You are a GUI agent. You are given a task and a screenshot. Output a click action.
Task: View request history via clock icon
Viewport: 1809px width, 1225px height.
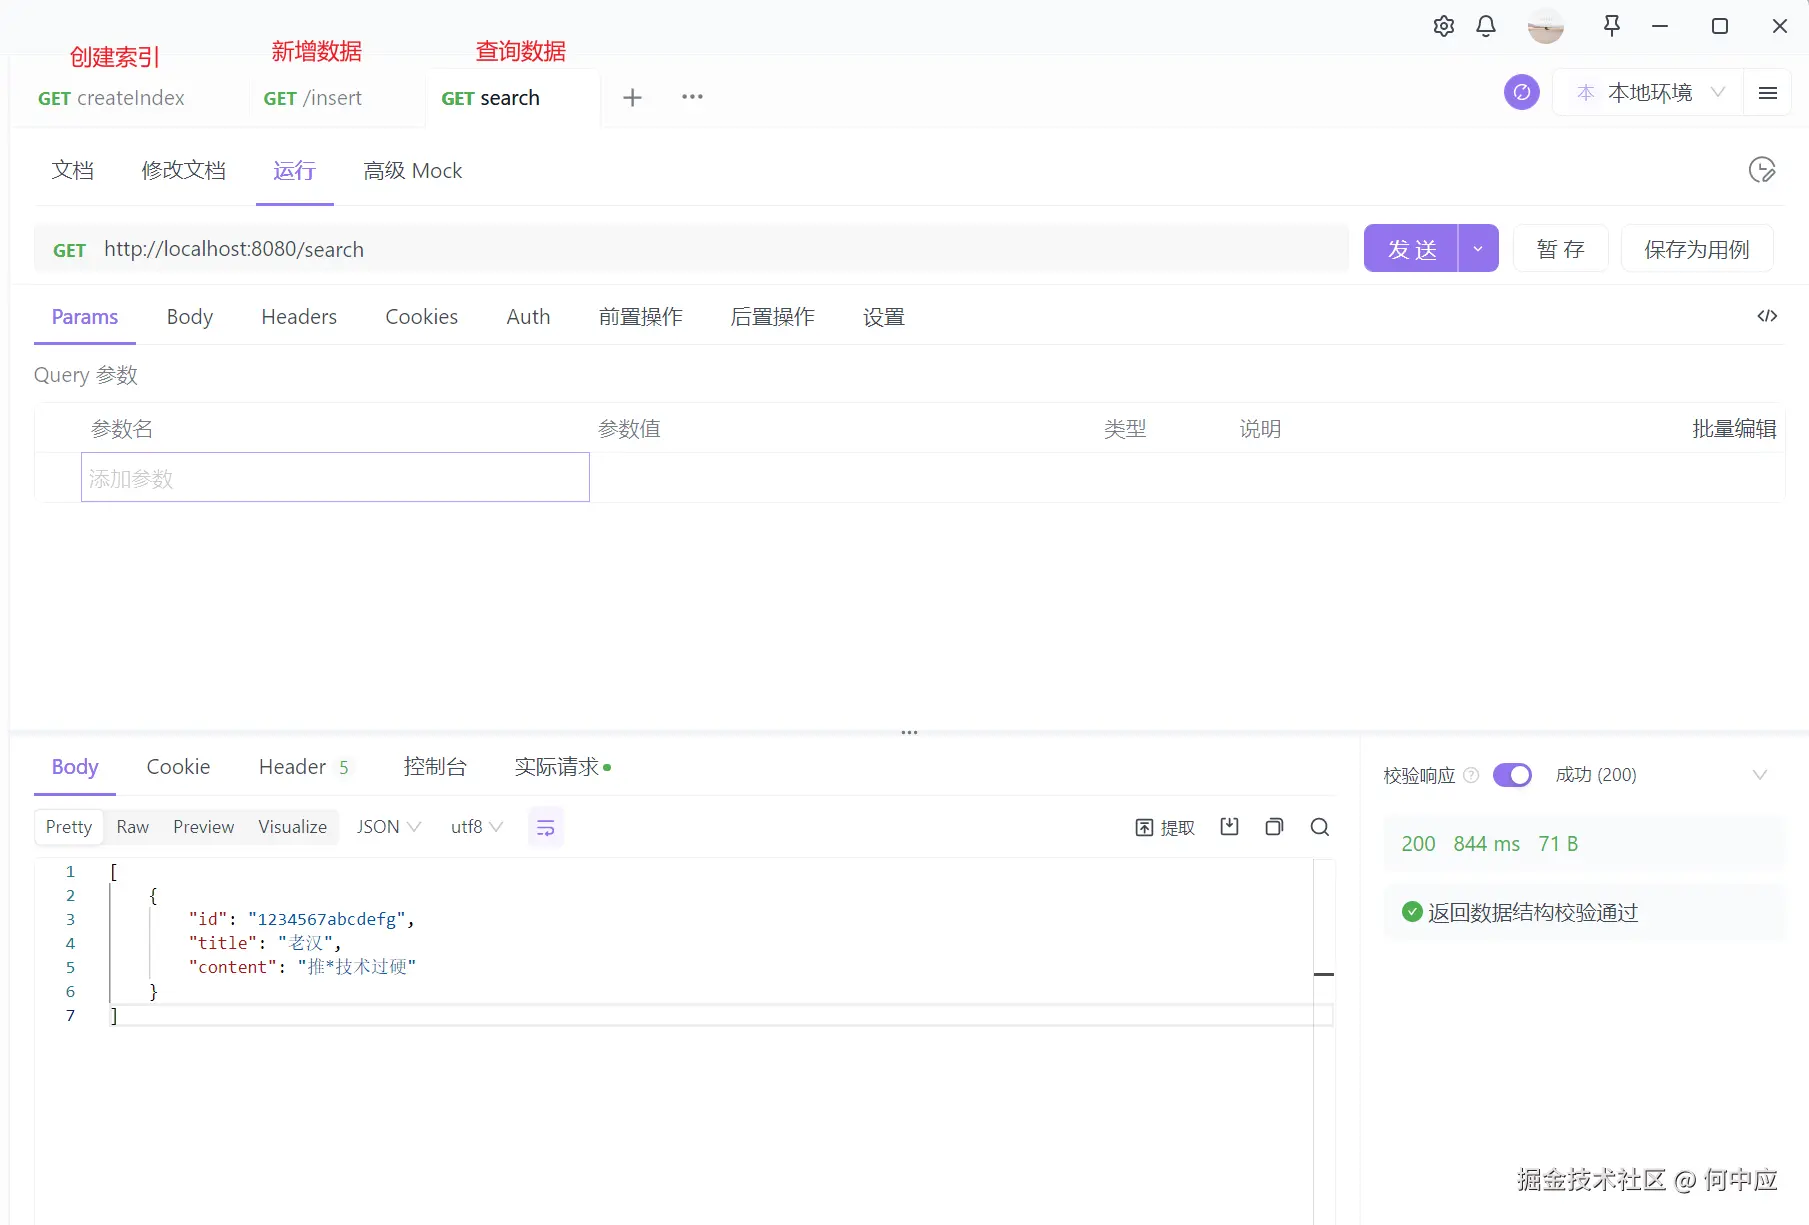point(1762,170)
